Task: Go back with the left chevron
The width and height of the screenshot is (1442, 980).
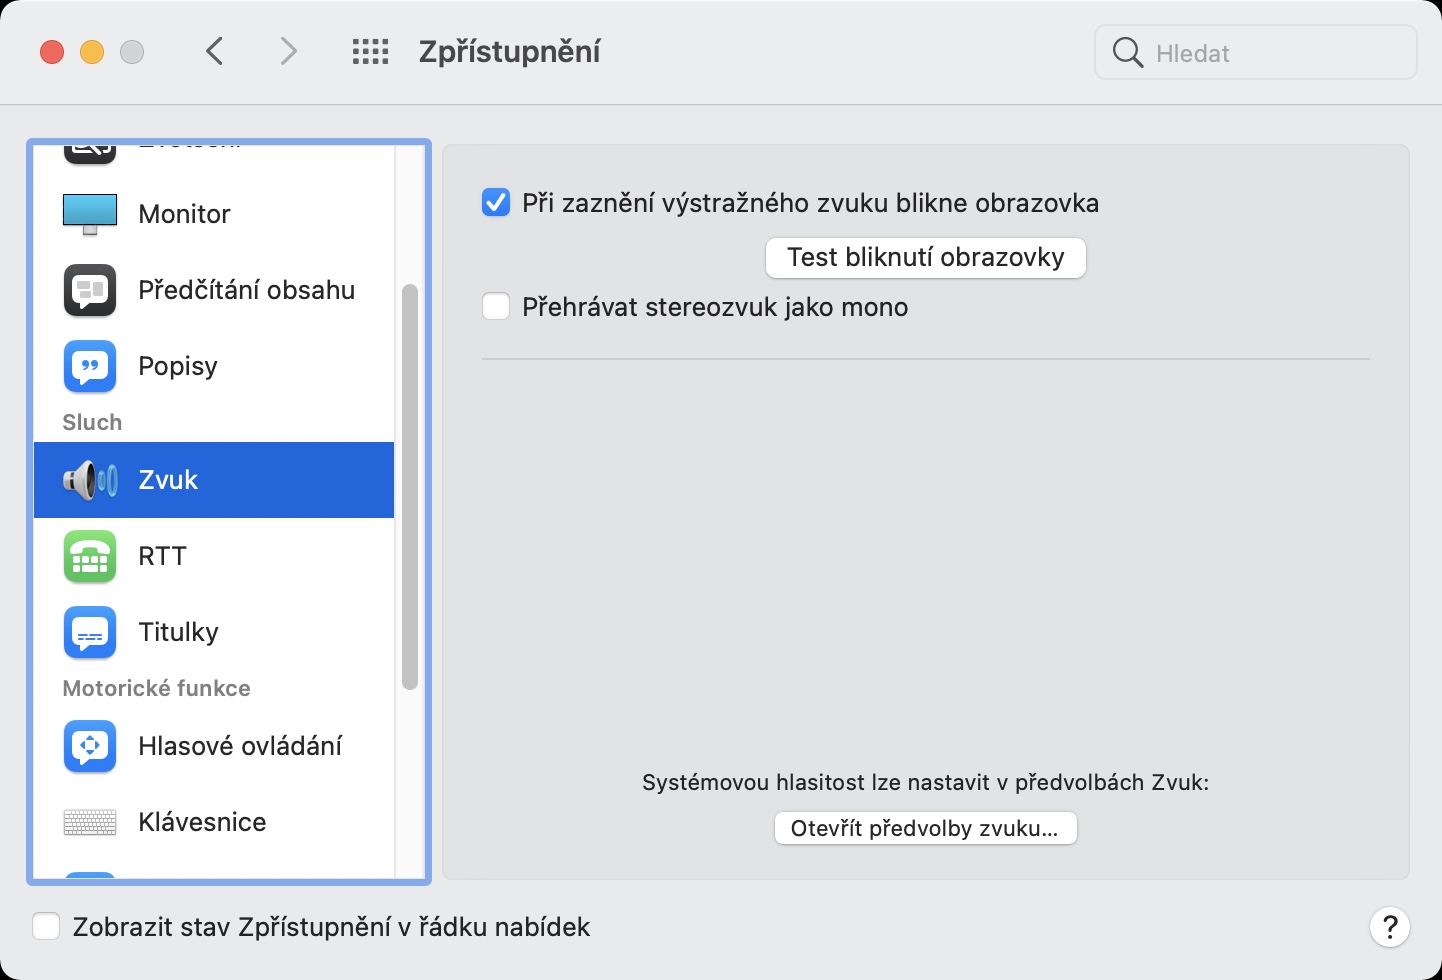Action: point(214,51)
